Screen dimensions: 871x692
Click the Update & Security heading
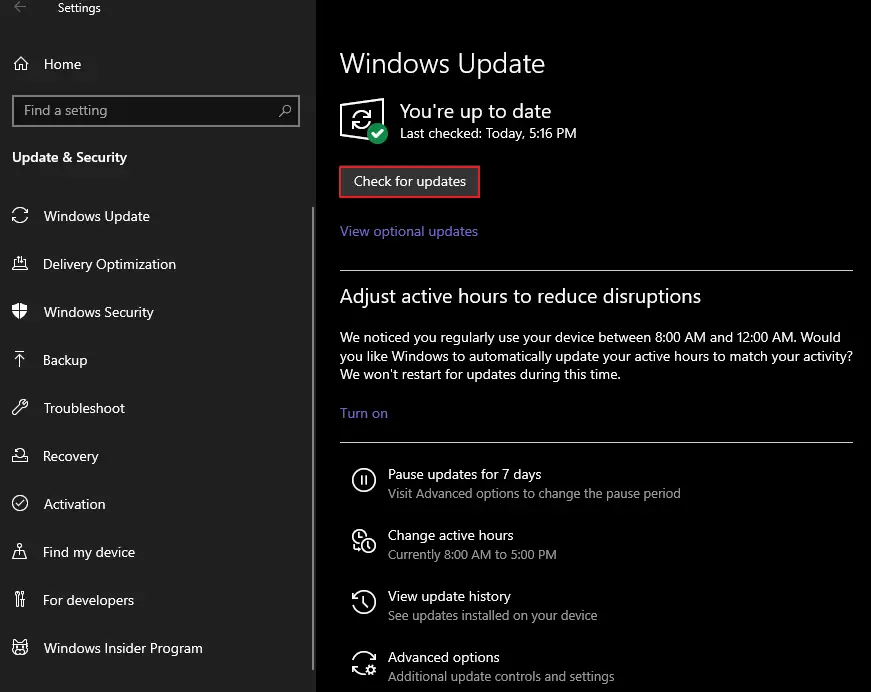coord(69,158)
